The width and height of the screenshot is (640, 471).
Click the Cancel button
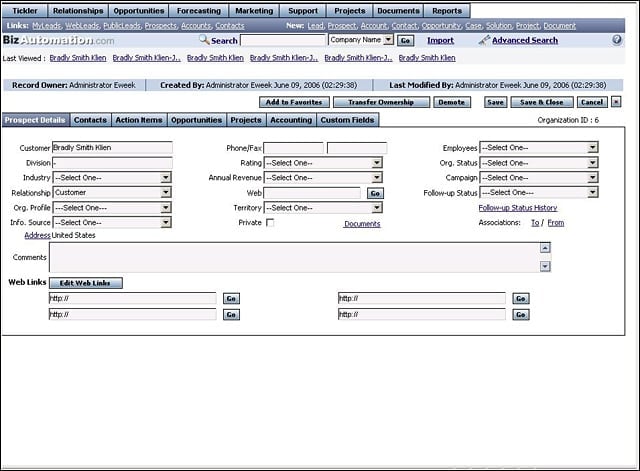click(x=592, y=102)
